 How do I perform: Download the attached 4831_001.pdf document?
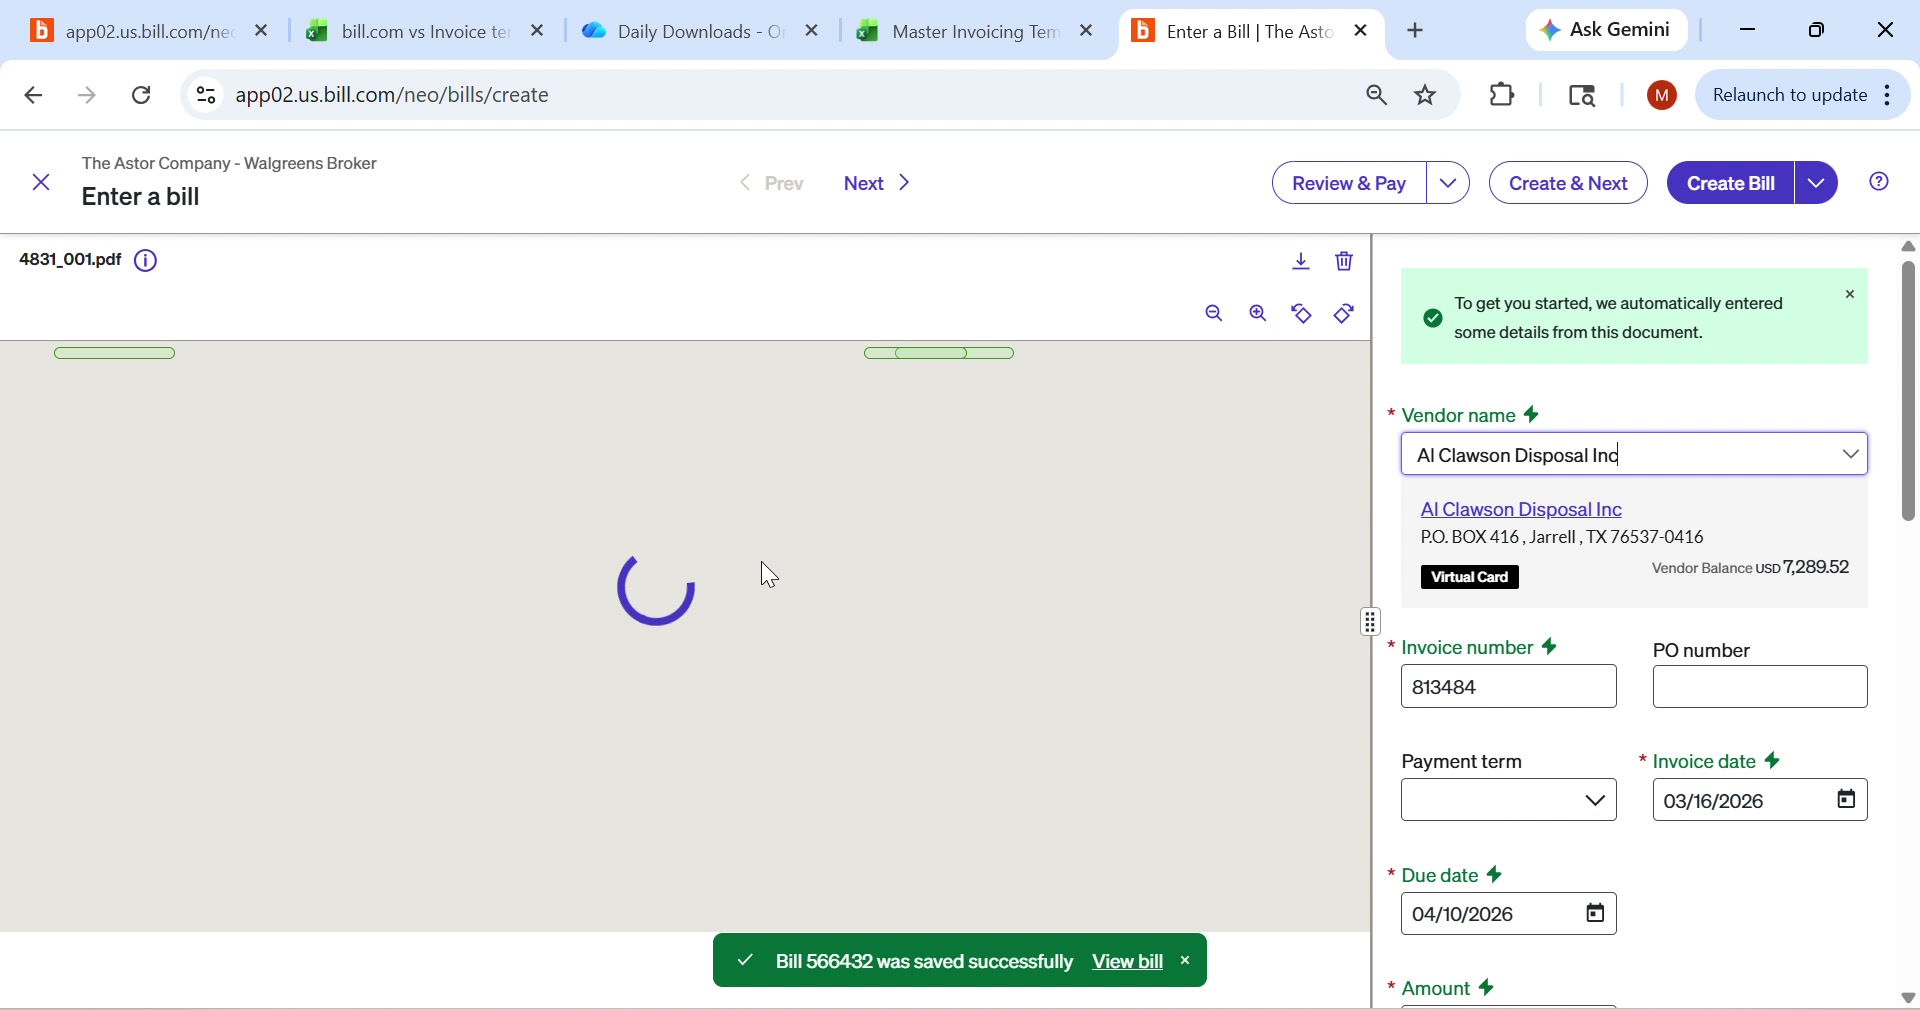pos(1300,262)
